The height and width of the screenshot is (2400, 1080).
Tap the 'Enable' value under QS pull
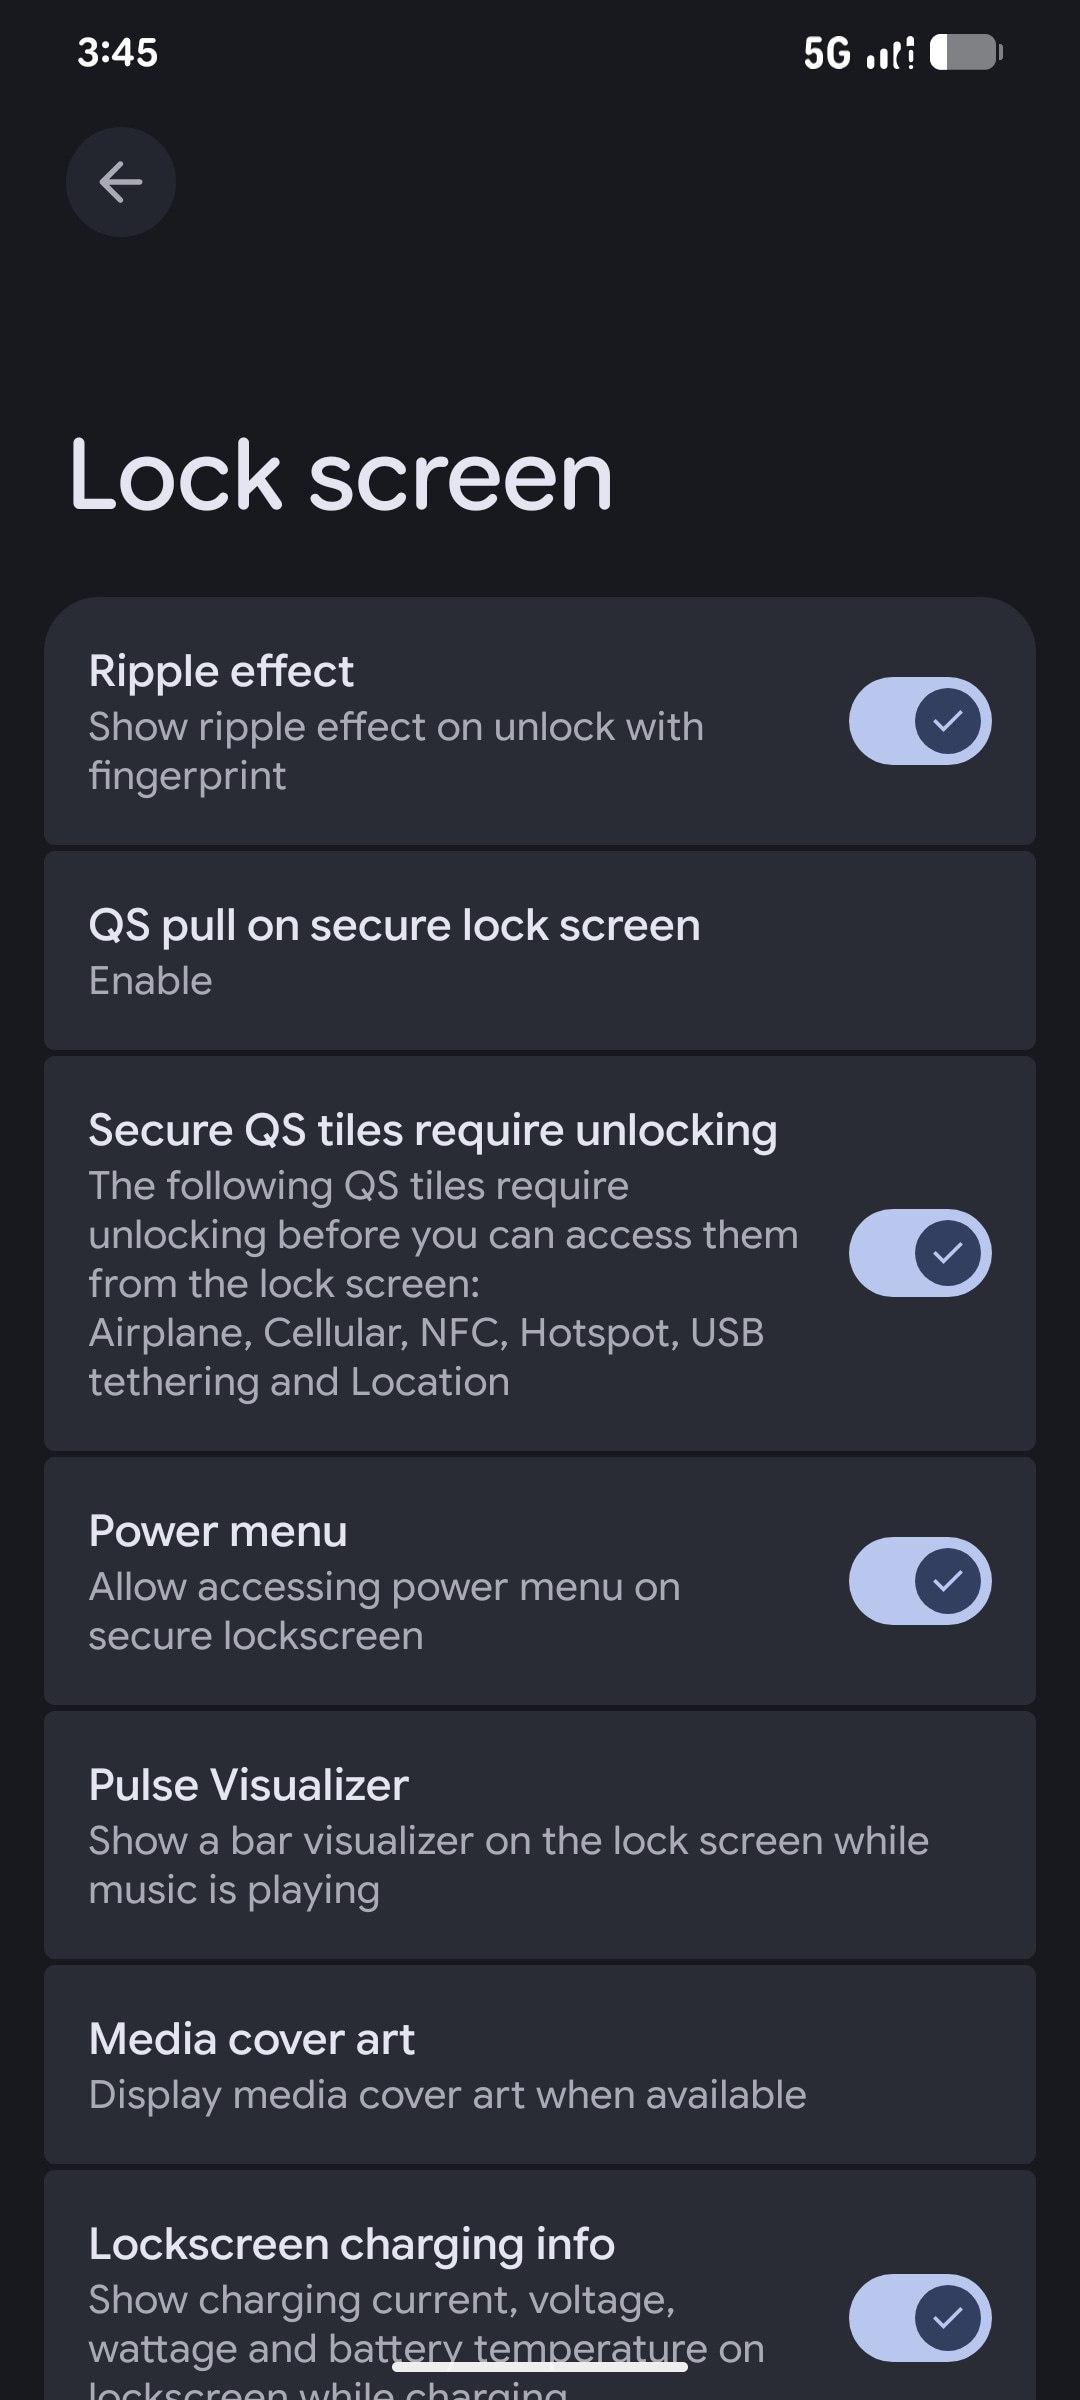coord(150,981)
